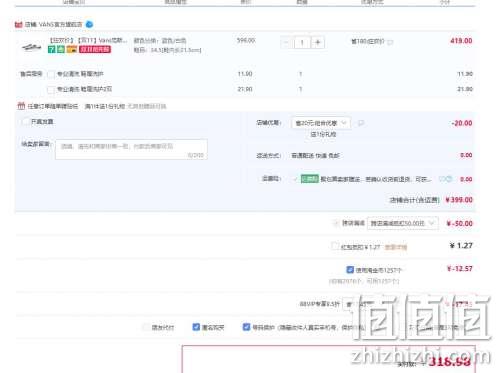
Task: Check the ¥21.00 shoe cleaning service box
Action: [51, 89]
